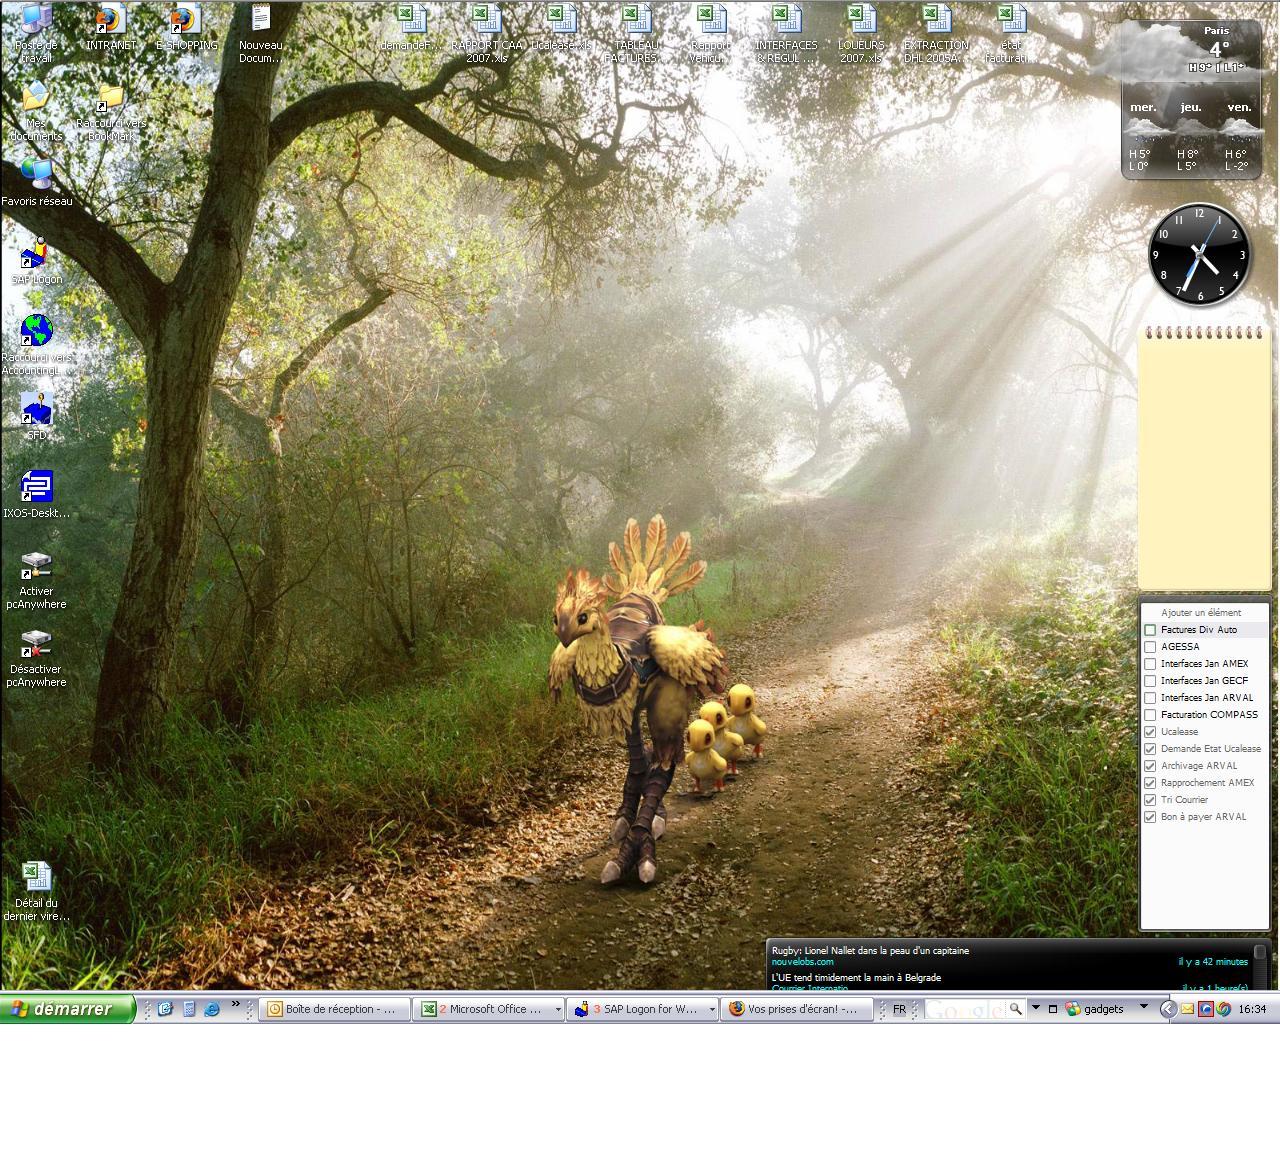The width and height of the screenshot is (1280, 1173).
Task: Expand the SAP Logon taskbar group arrow
Action: click(712, 1010)
